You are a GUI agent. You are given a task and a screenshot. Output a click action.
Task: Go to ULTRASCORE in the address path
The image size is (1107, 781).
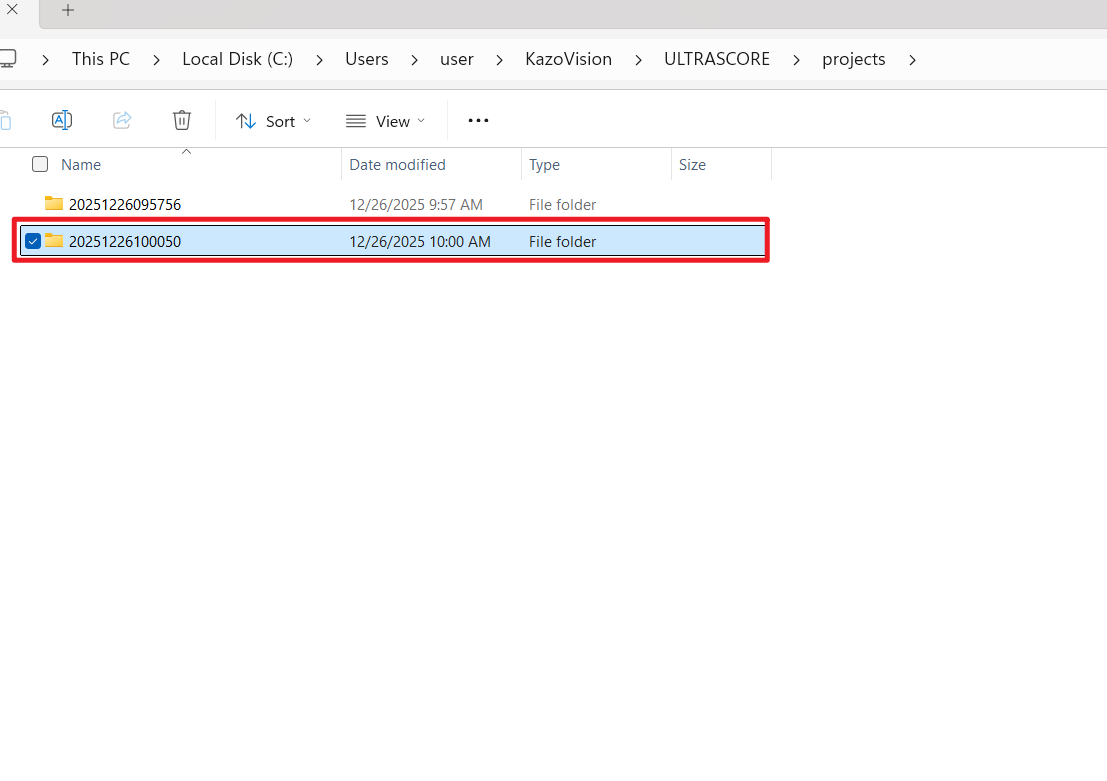point(717,59)
